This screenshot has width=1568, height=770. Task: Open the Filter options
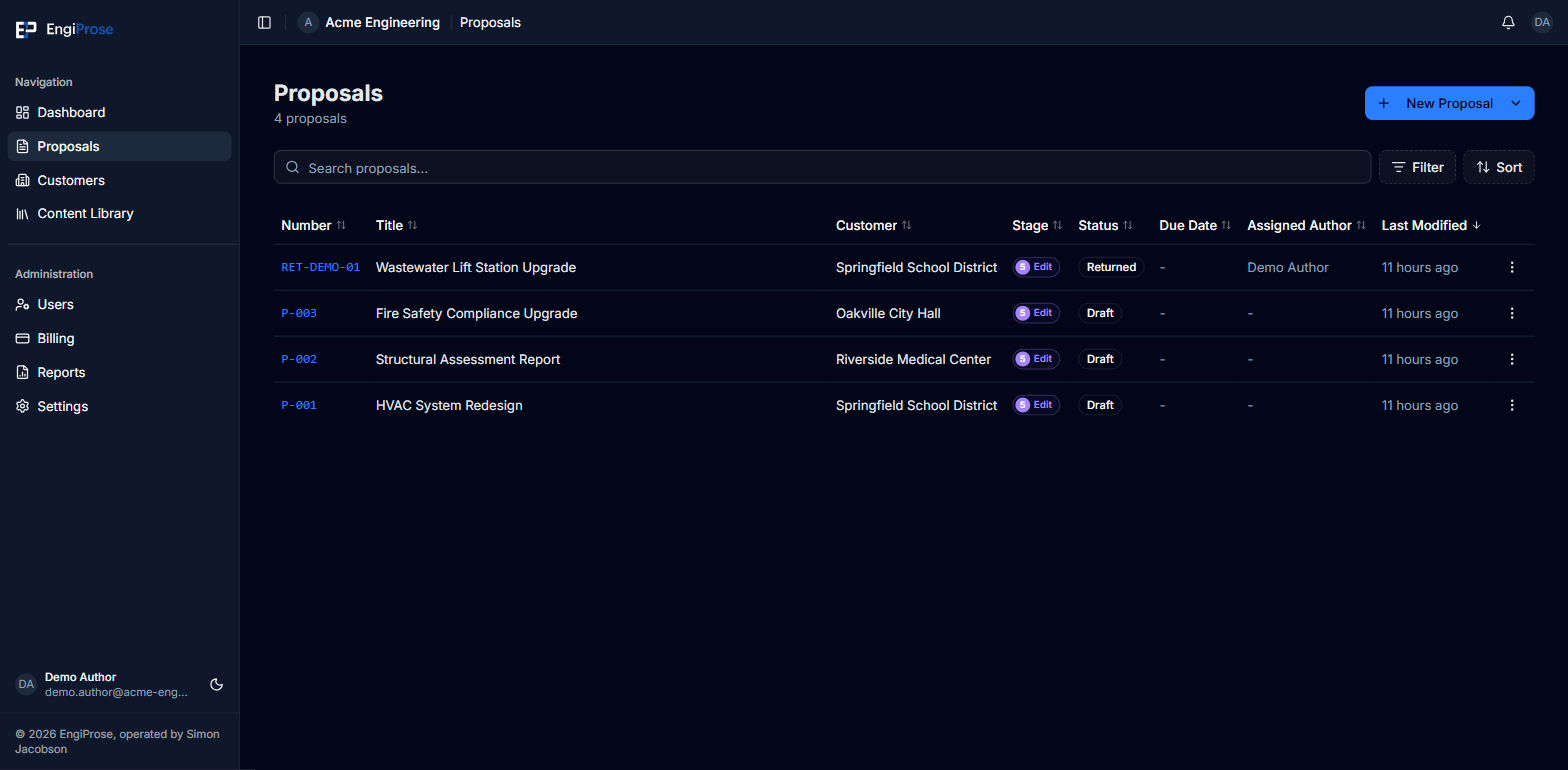pos(1417,167)
